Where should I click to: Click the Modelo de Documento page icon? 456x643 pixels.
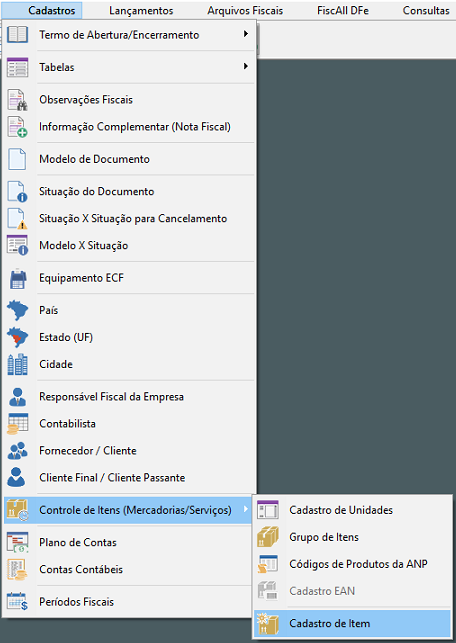click(17, 159)
